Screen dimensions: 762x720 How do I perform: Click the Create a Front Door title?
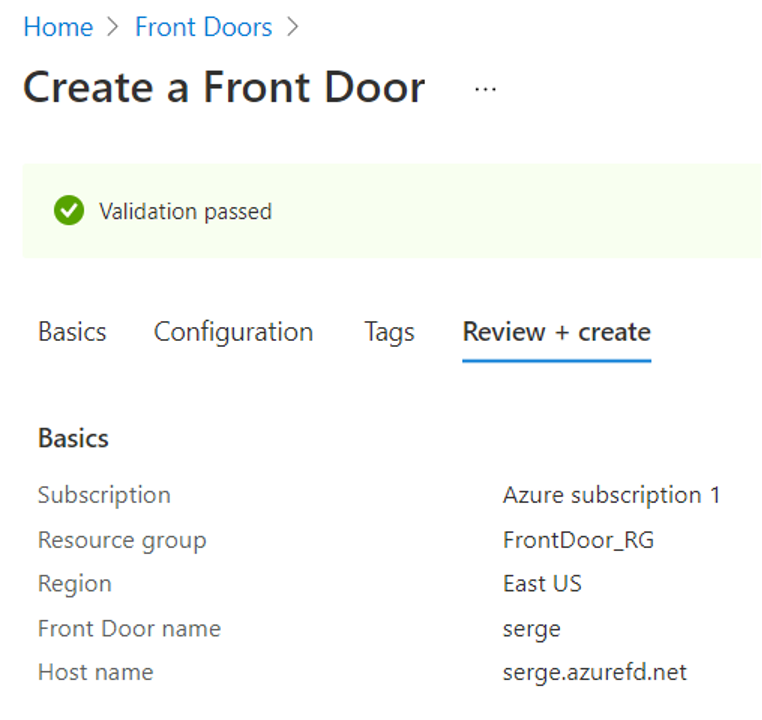tap(224, 87)
